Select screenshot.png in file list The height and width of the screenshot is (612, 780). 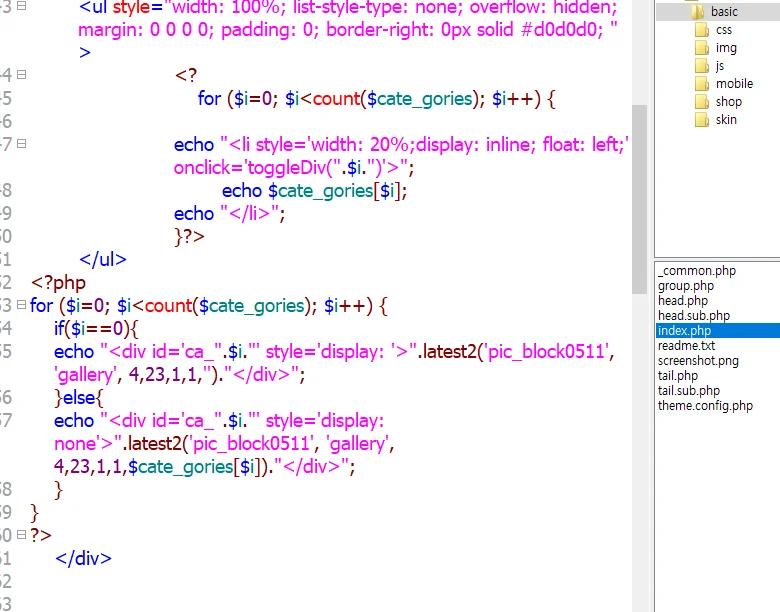coord(698,360)
